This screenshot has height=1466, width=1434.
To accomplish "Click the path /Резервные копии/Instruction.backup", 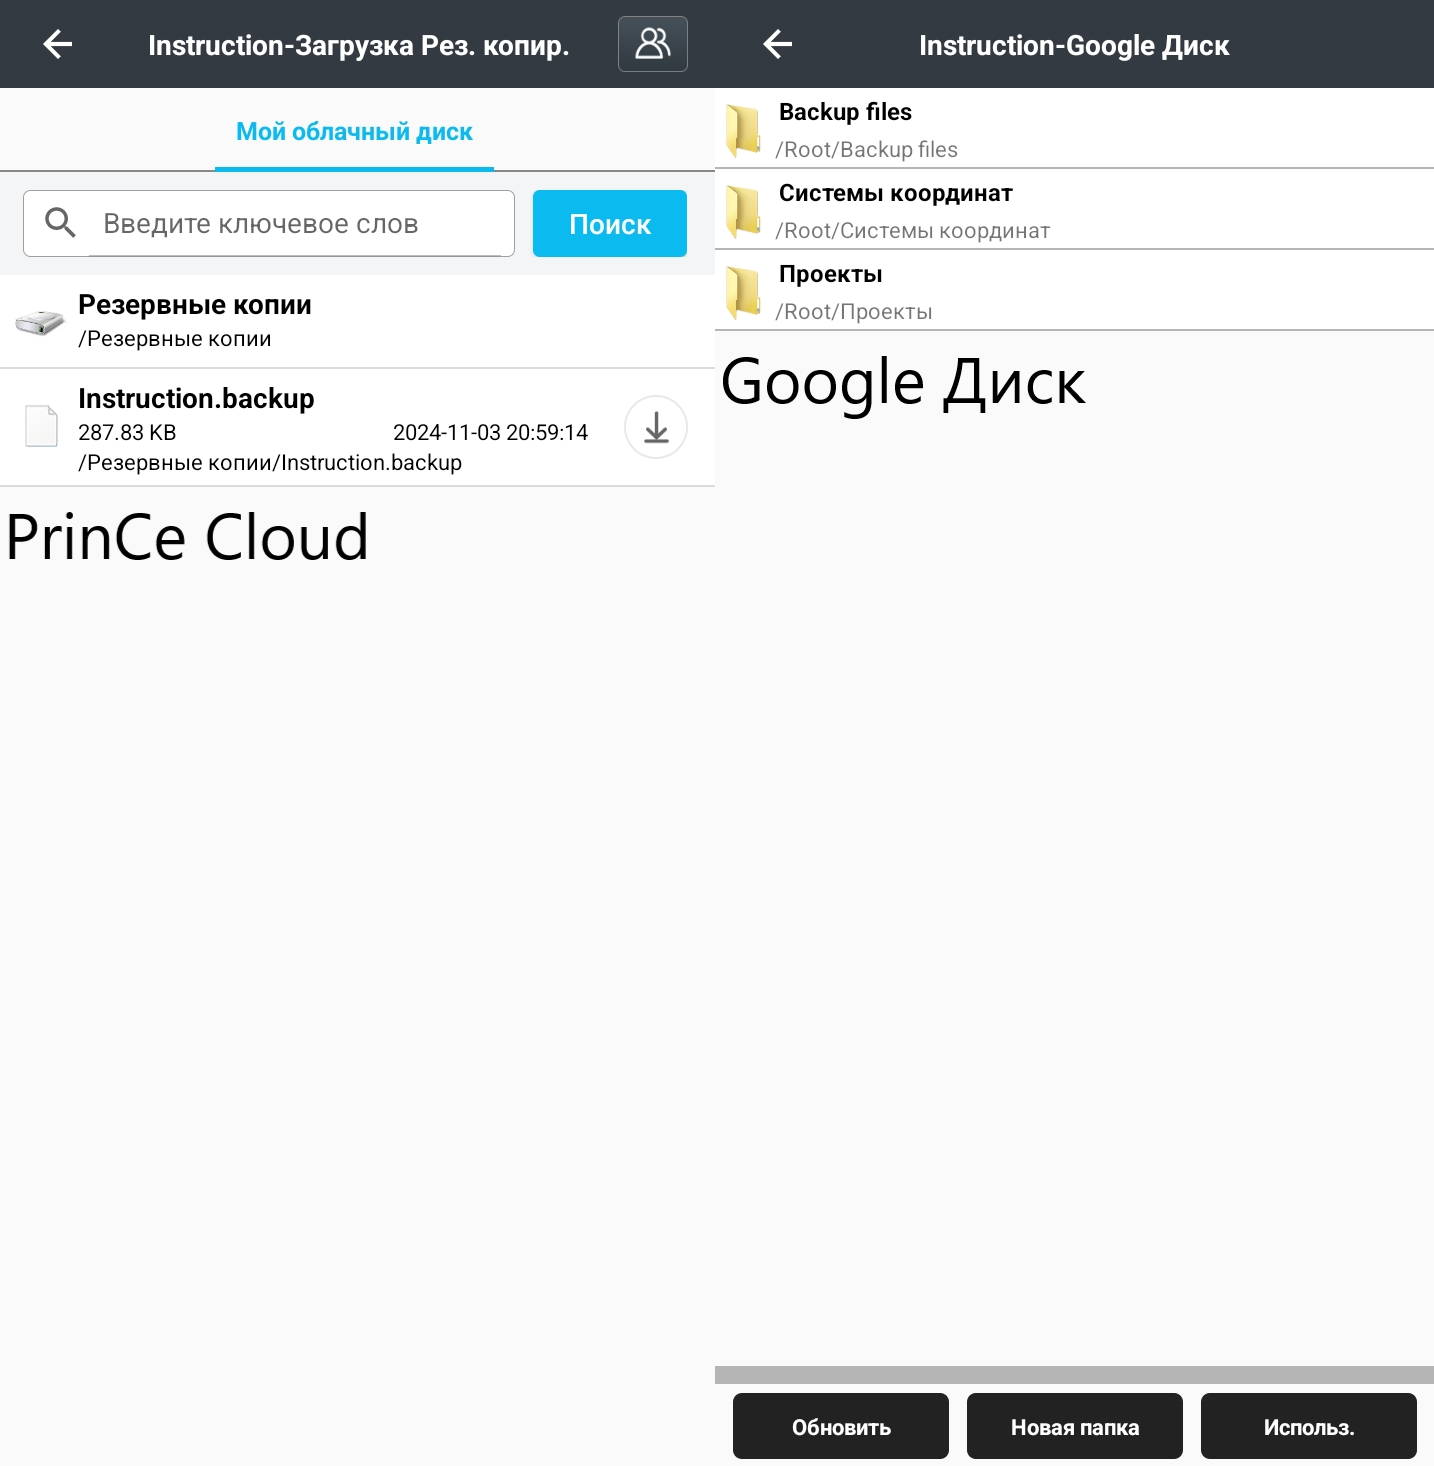I will (270, 463).
